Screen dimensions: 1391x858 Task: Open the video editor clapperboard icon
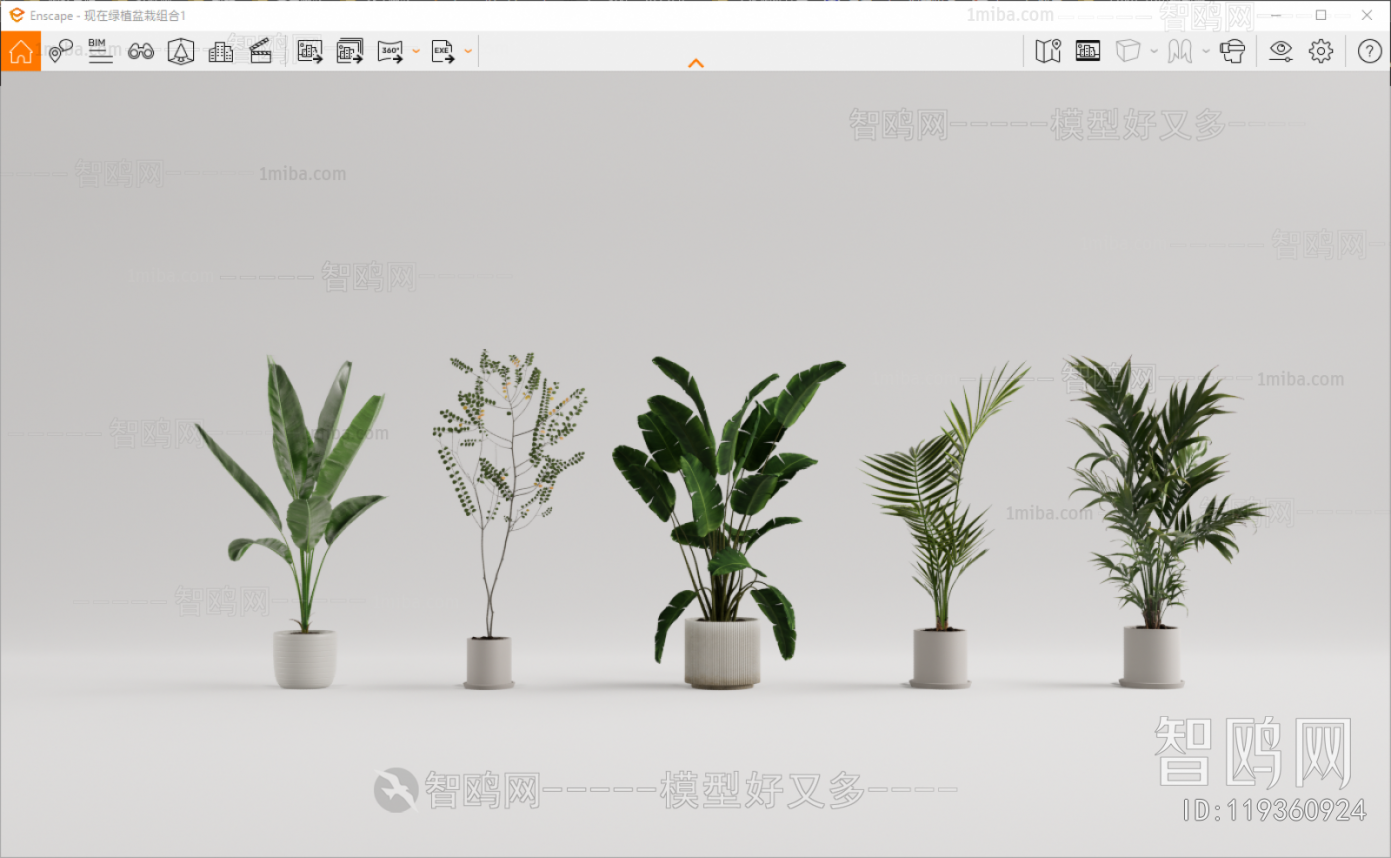tap(261, 51)
